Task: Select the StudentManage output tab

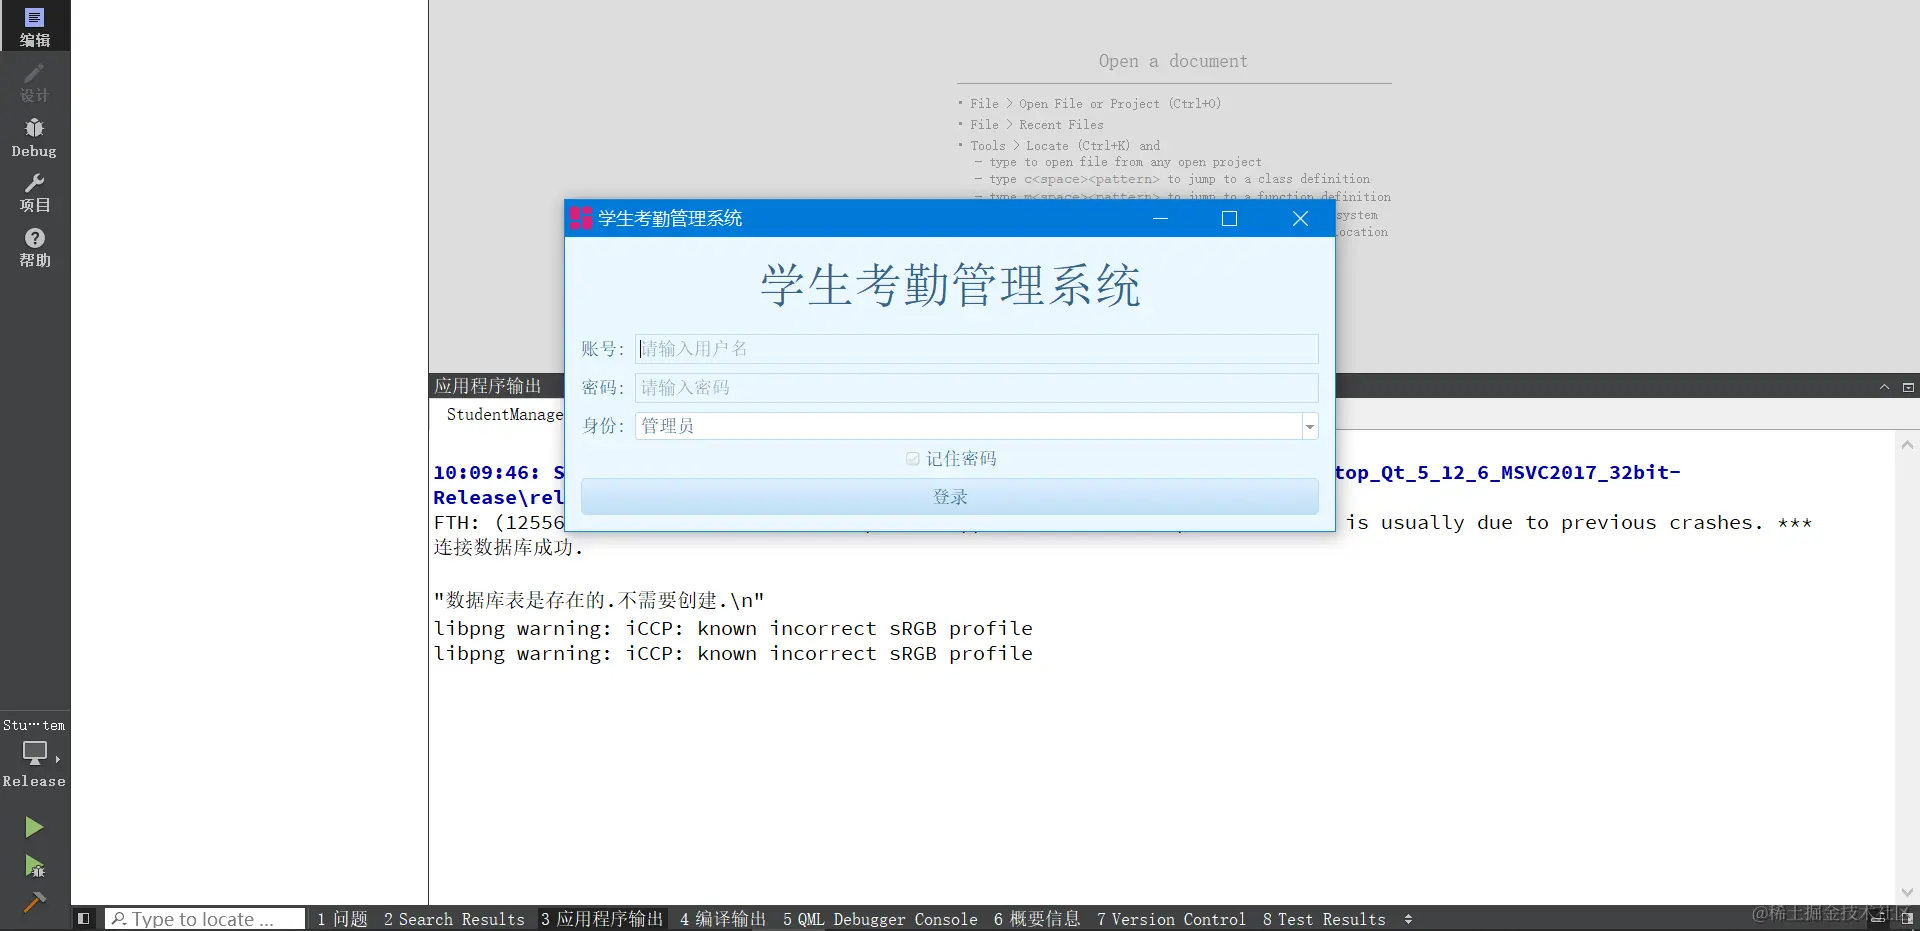Action: [x=504, y=414]
